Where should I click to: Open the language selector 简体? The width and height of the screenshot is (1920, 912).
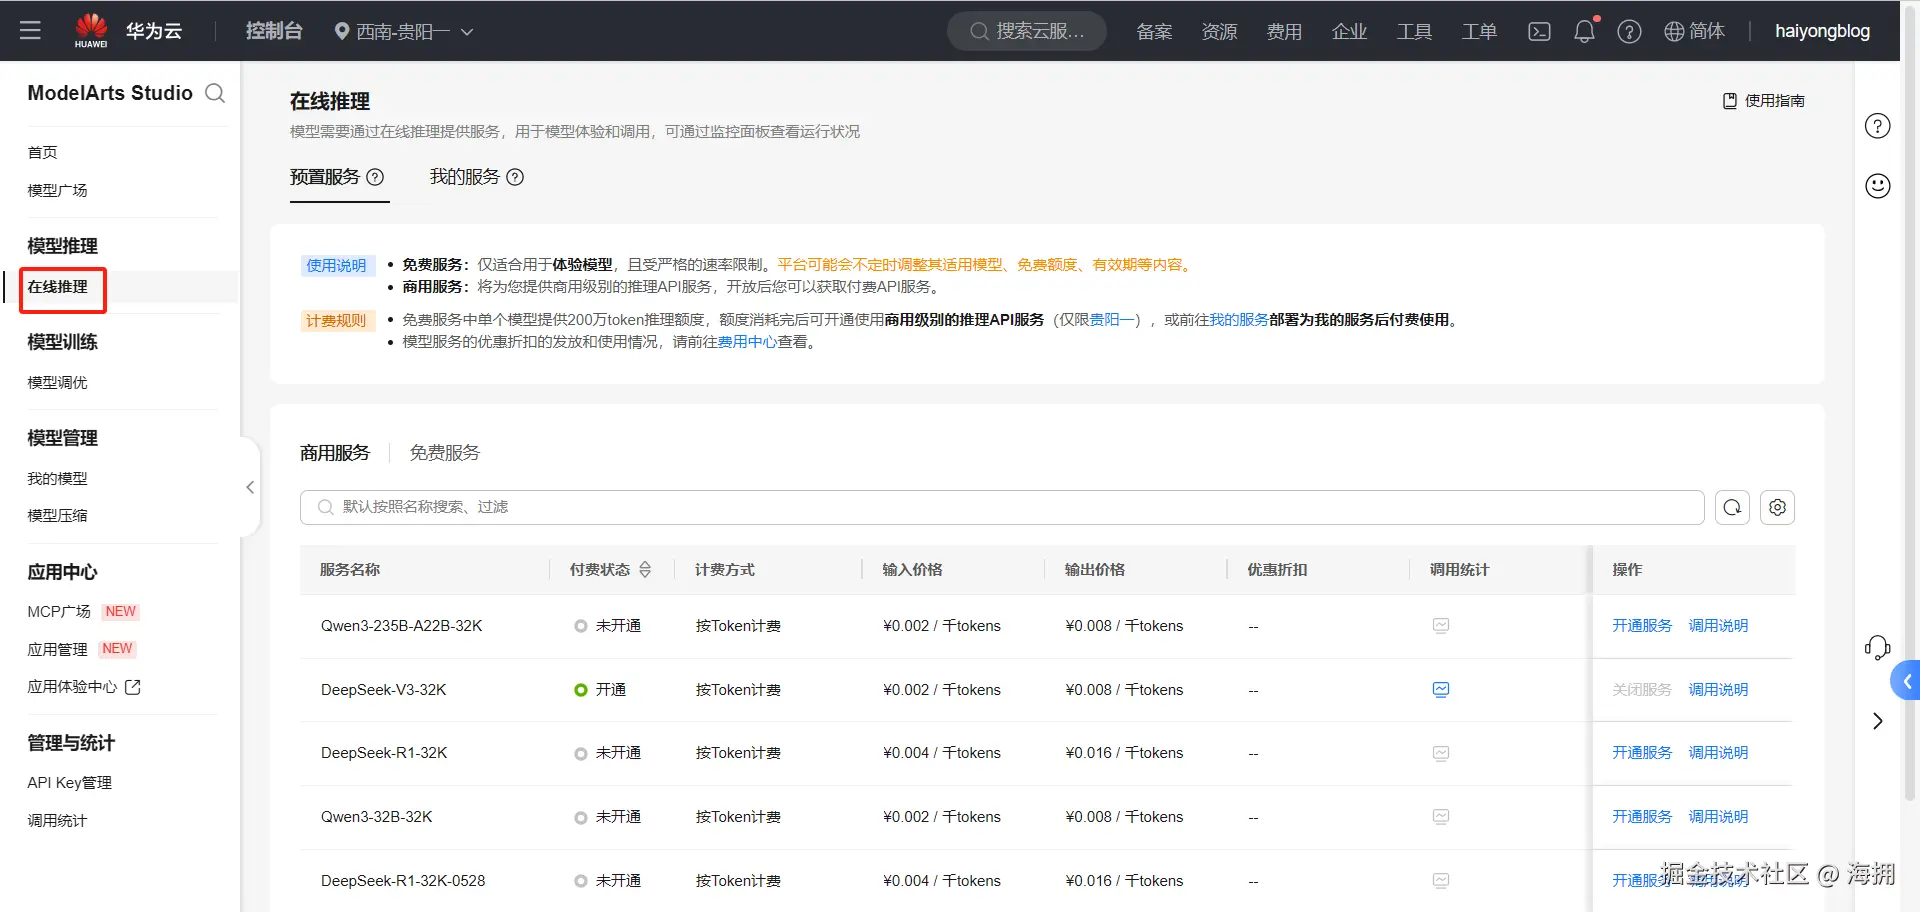point(1695,31)
